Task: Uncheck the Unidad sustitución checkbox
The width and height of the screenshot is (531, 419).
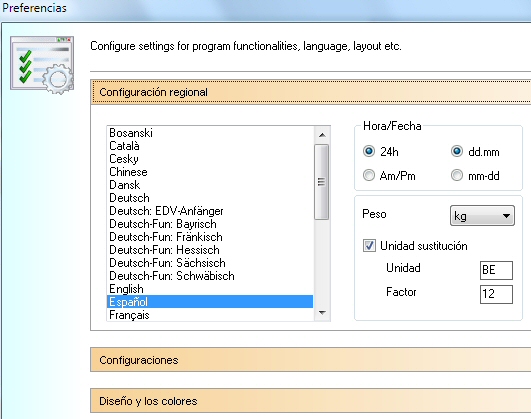Action: [369, 245]
